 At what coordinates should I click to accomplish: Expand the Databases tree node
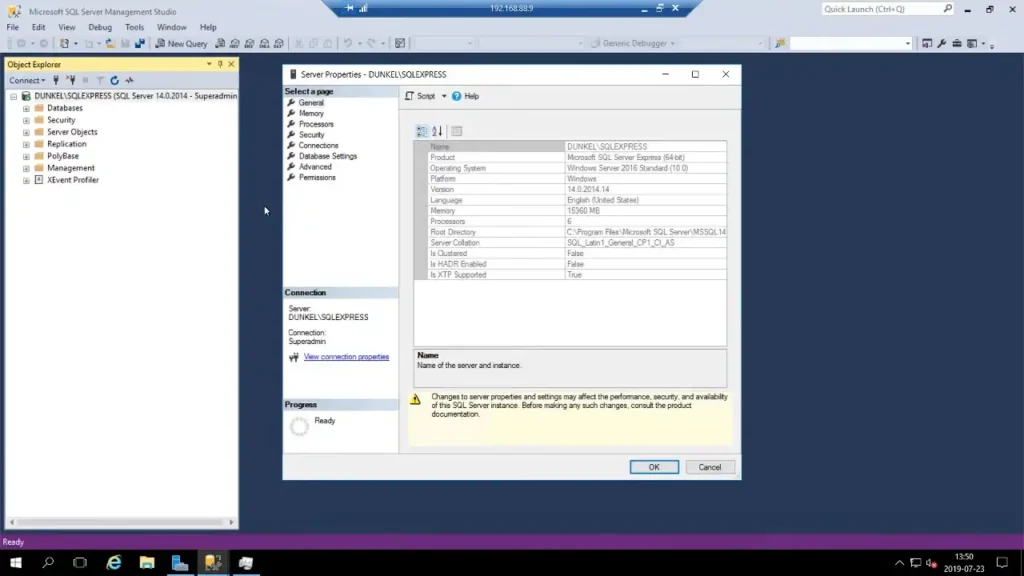tap(26, 108)
